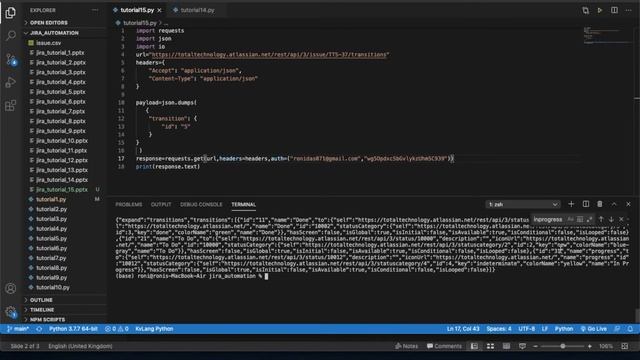Select the TERMINAL panel tab
The width and height of the screenshot is (640, 360).
pos(244,204)
